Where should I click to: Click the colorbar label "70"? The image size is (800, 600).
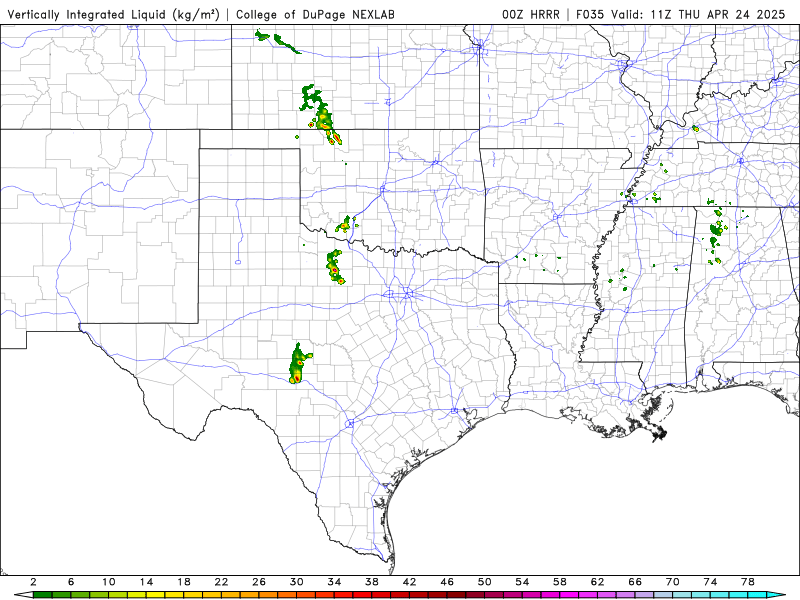672,582
